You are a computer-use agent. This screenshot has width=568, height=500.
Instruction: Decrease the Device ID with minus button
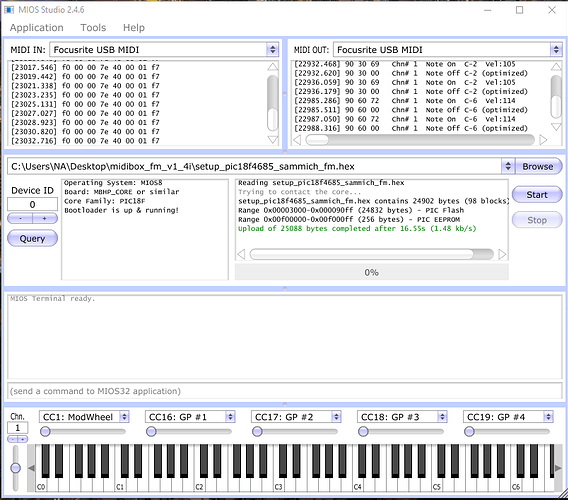tap(20, 218)
